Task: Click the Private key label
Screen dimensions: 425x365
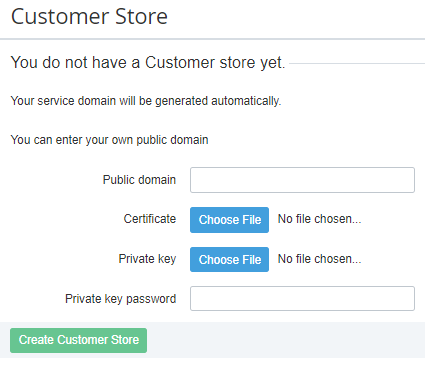Action: click(x=147, y=259)
